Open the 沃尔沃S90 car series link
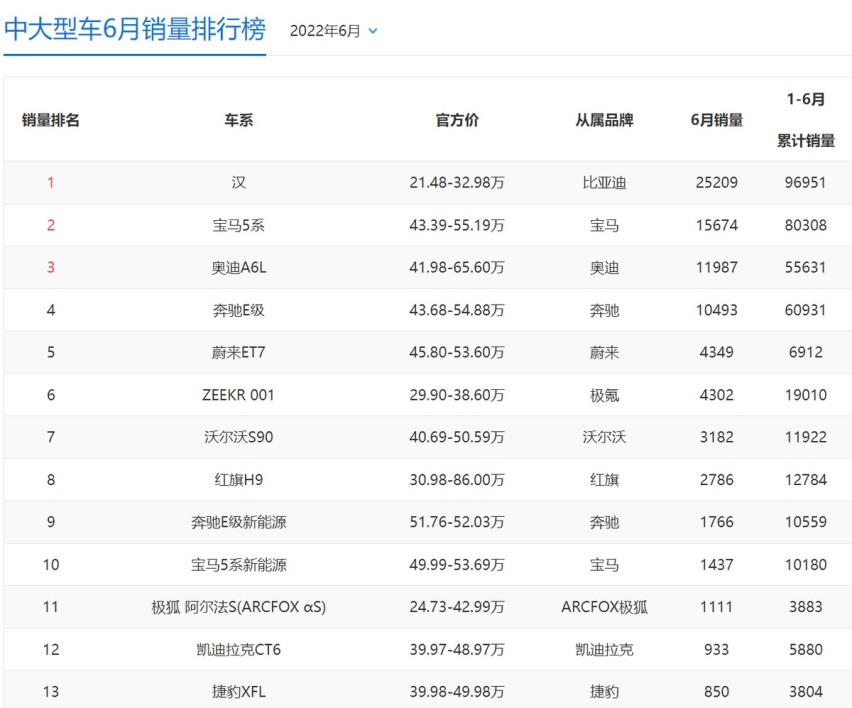Screen dimensions: 852x708 pos(239,437)
